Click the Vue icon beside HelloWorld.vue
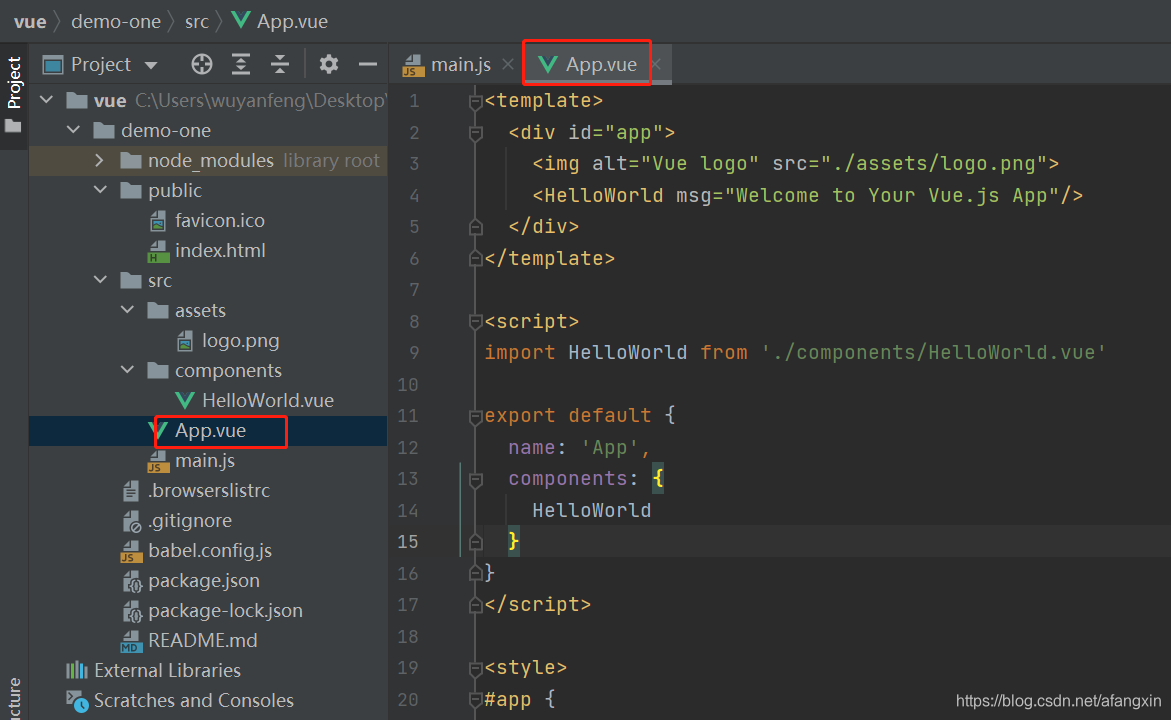This screenshot has height=720, width=1171. (x=184, y=400)
